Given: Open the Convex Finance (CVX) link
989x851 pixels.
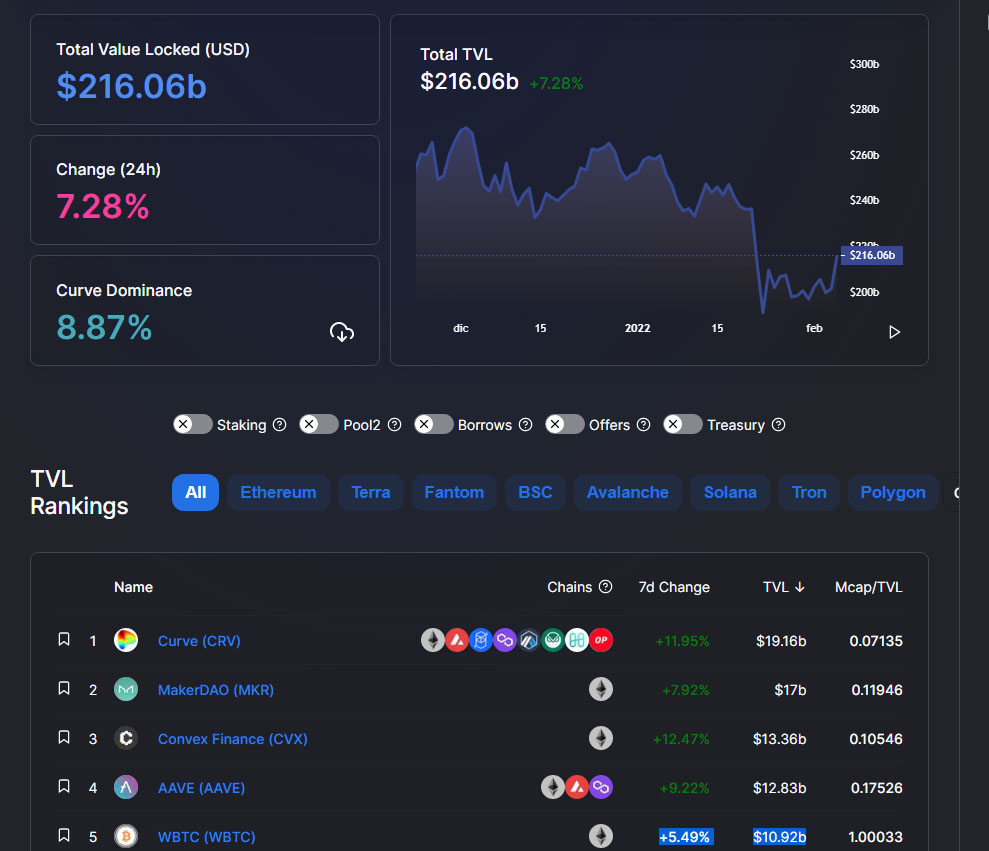Looking at the screenshot, I should [233, 739].
